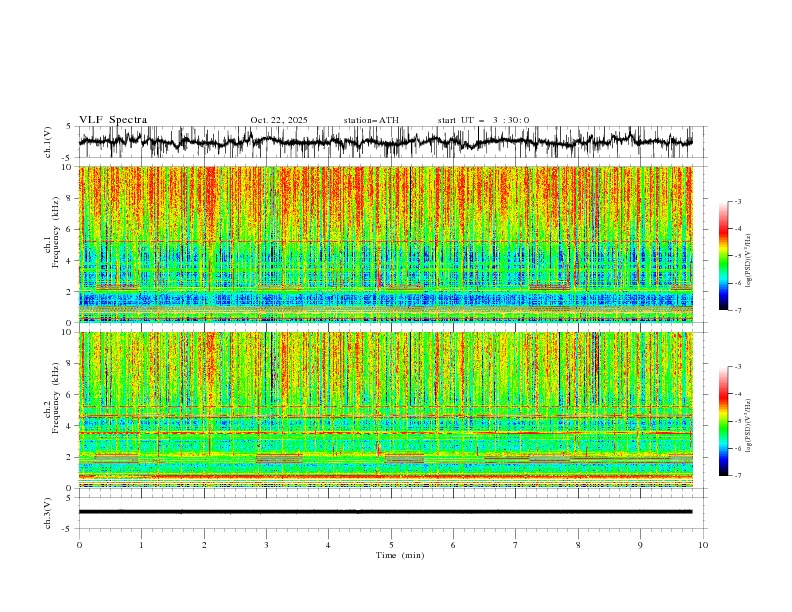
Task: Click tick label "10" on the Time axis
Action: point(703,545)
